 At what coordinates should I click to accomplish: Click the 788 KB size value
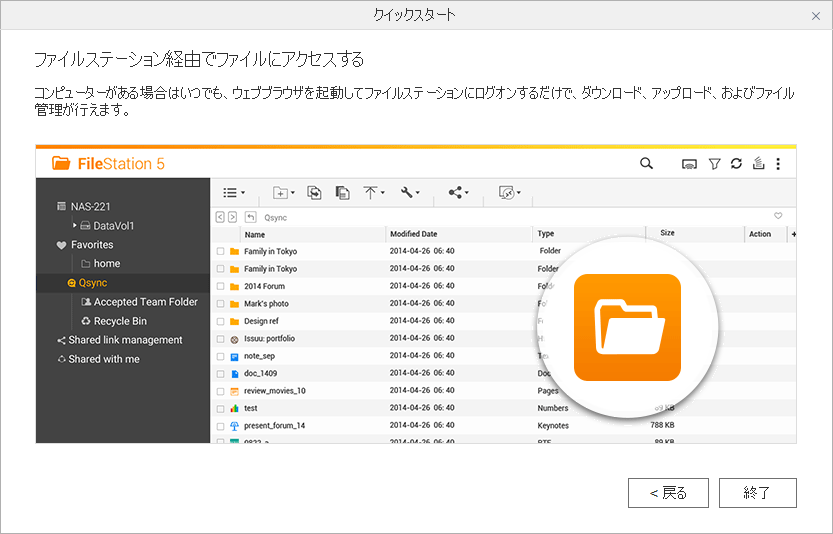coord(662,425)
